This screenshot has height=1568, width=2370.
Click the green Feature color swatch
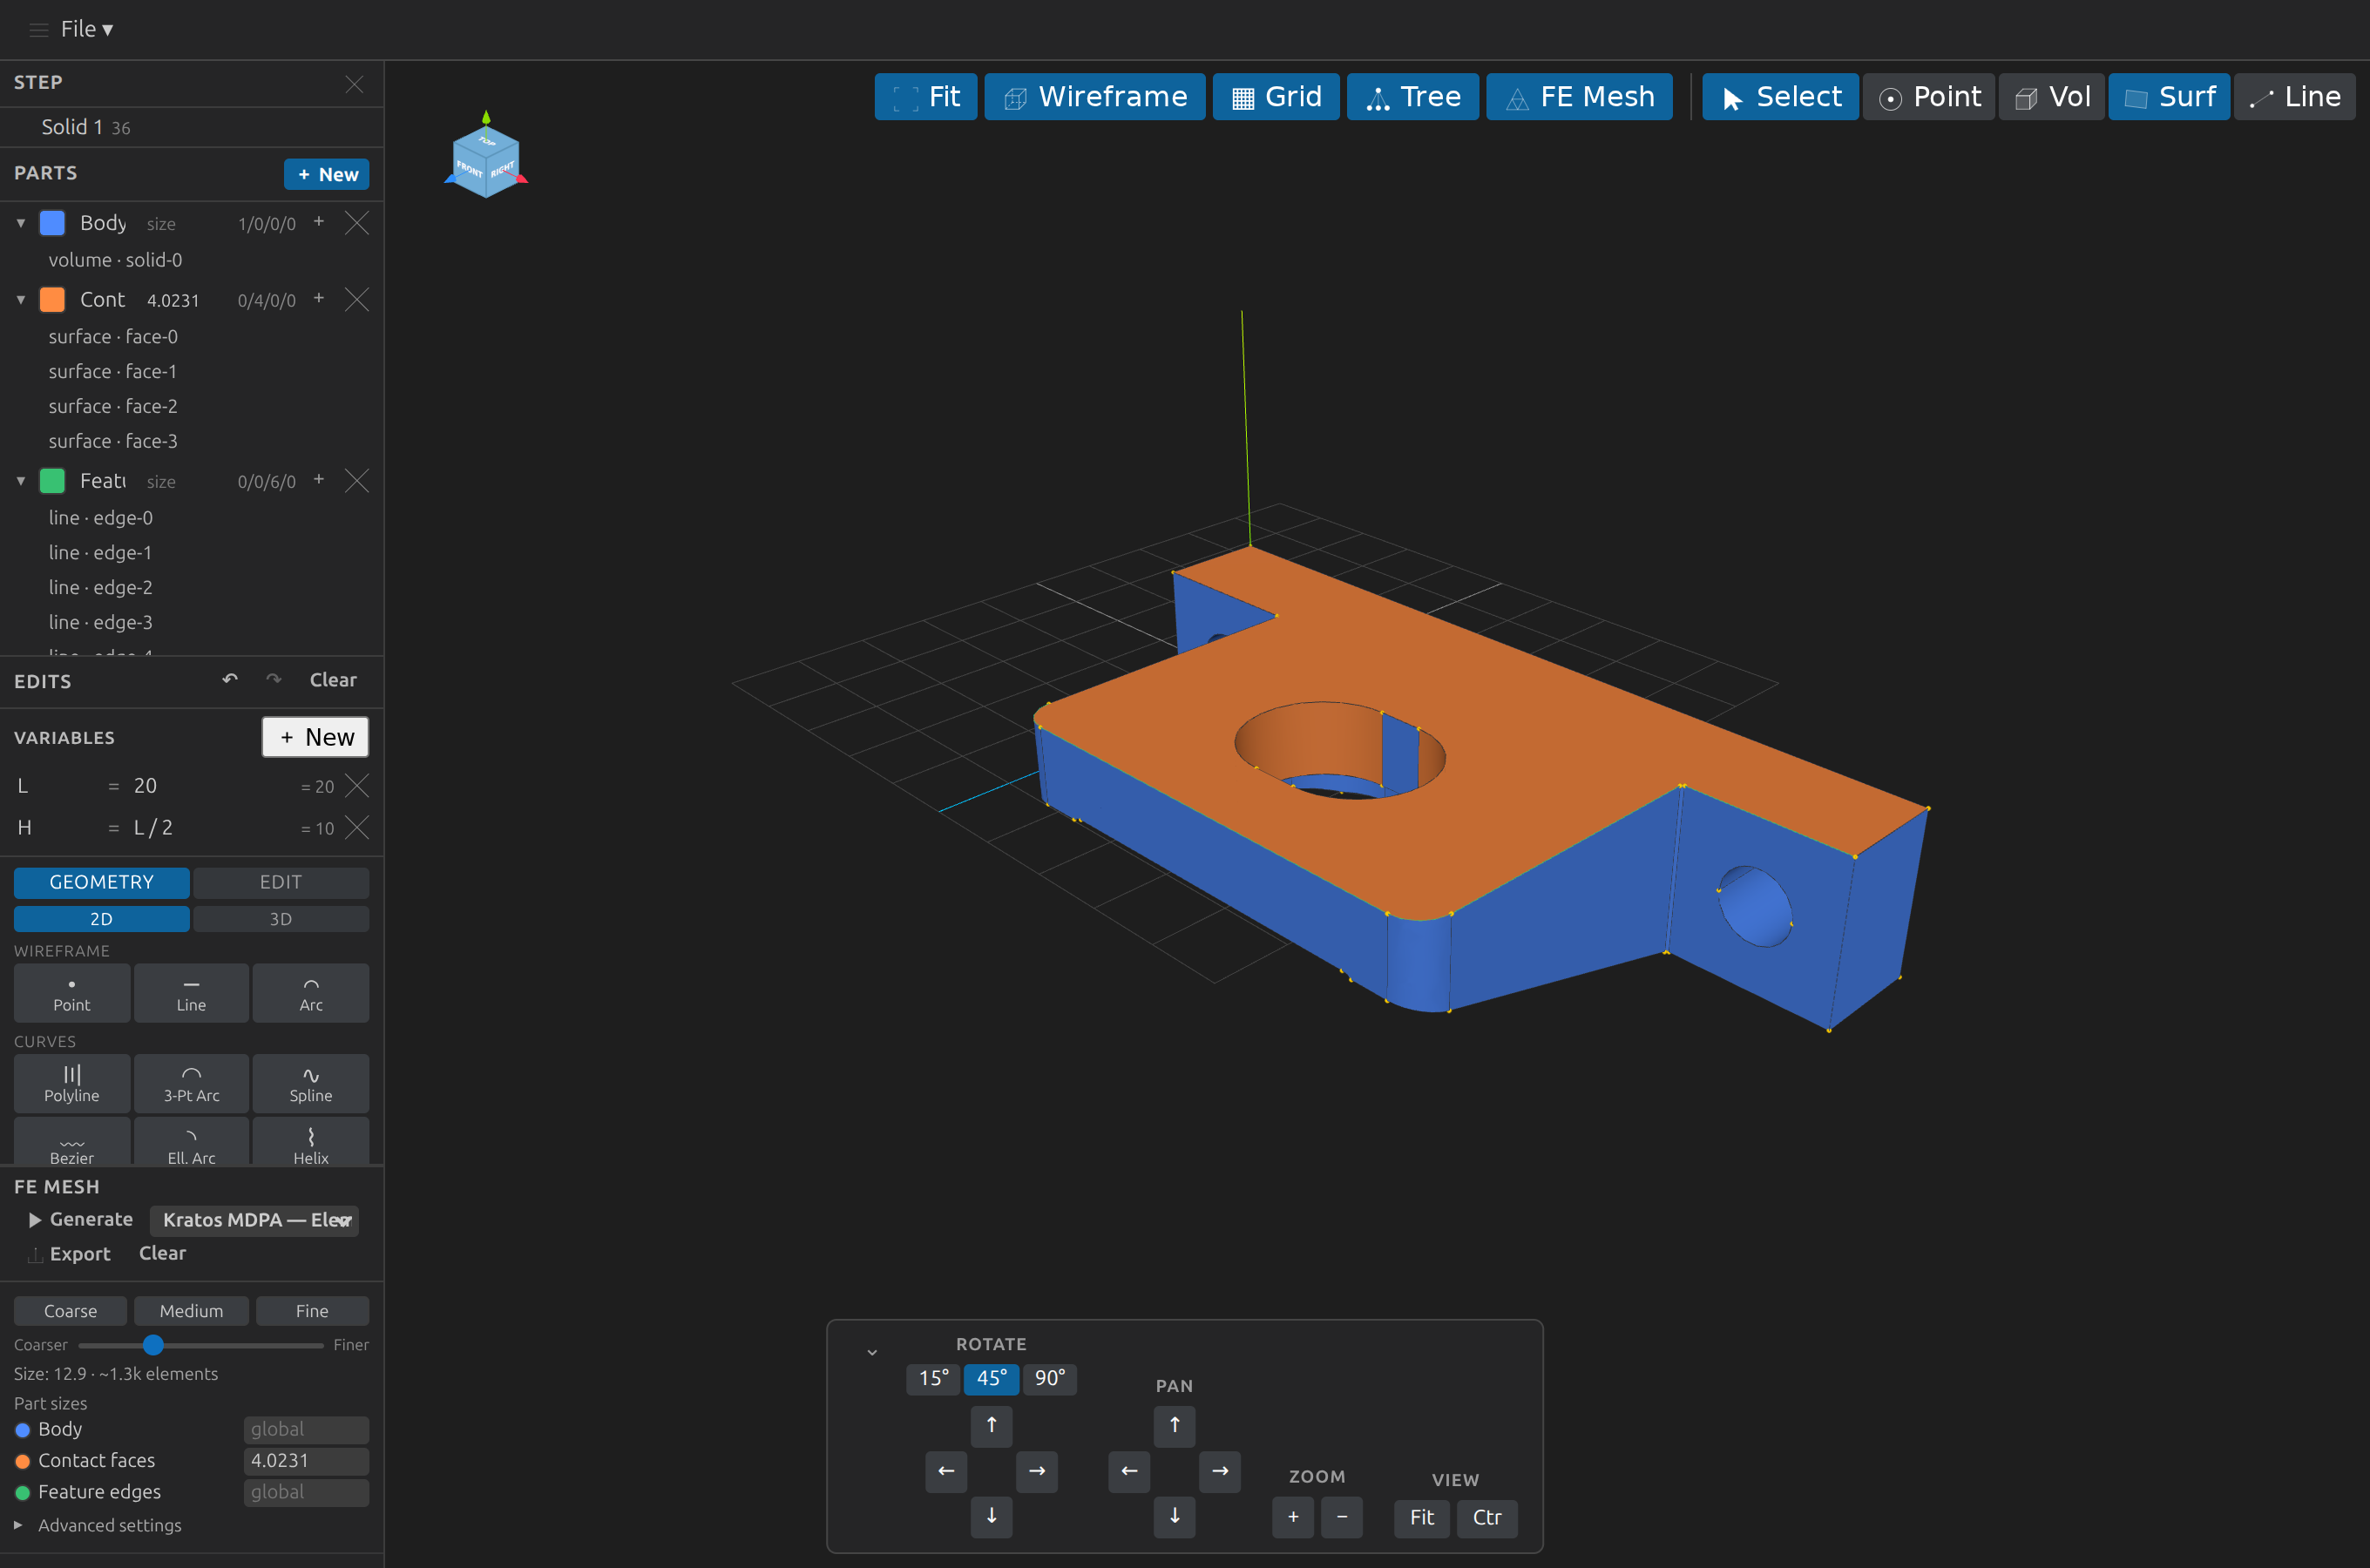point(52,481)
